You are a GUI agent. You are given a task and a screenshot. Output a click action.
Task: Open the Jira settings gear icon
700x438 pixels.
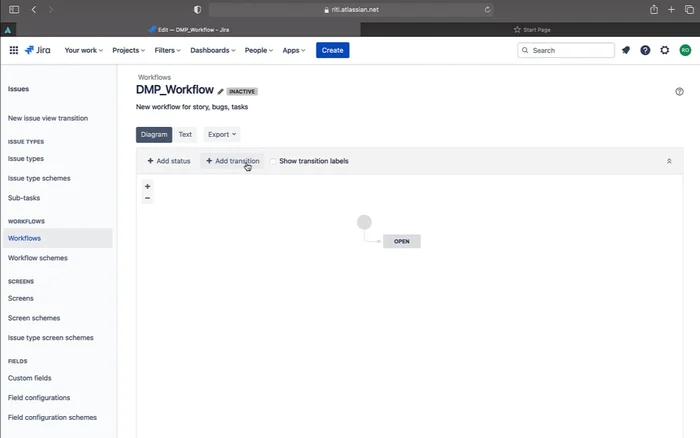click(x=665, y=50)
